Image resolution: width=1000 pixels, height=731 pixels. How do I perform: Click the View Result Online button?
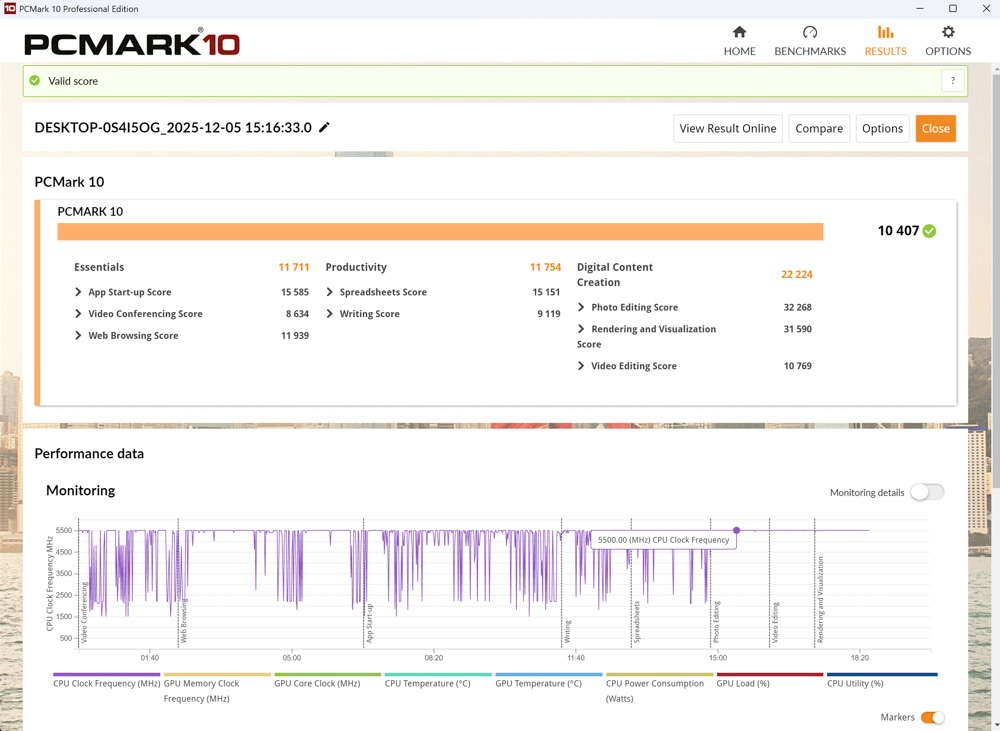(x=727, y=128)
